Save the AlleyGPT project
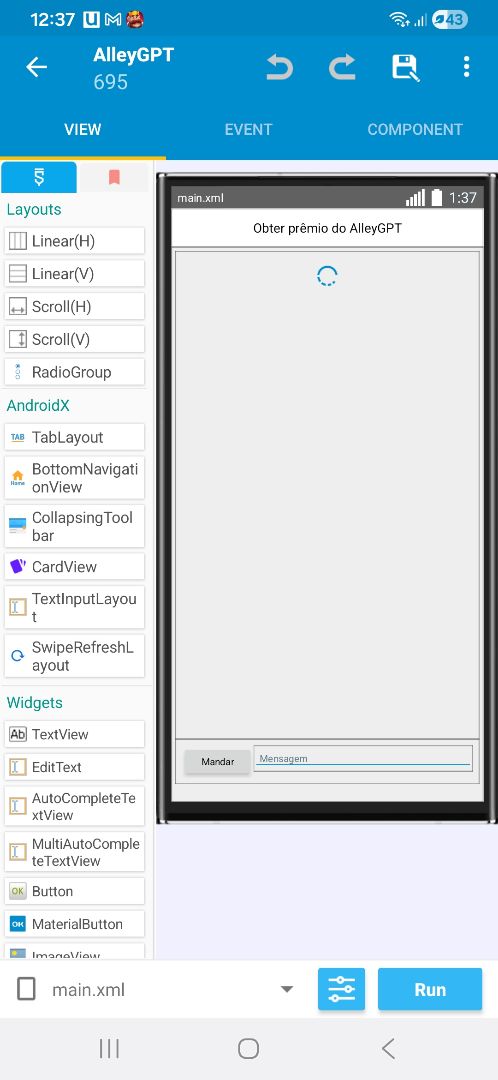The width and height of the screenshot is (498, 1080). pyautogui.click(x=405, y=68)
